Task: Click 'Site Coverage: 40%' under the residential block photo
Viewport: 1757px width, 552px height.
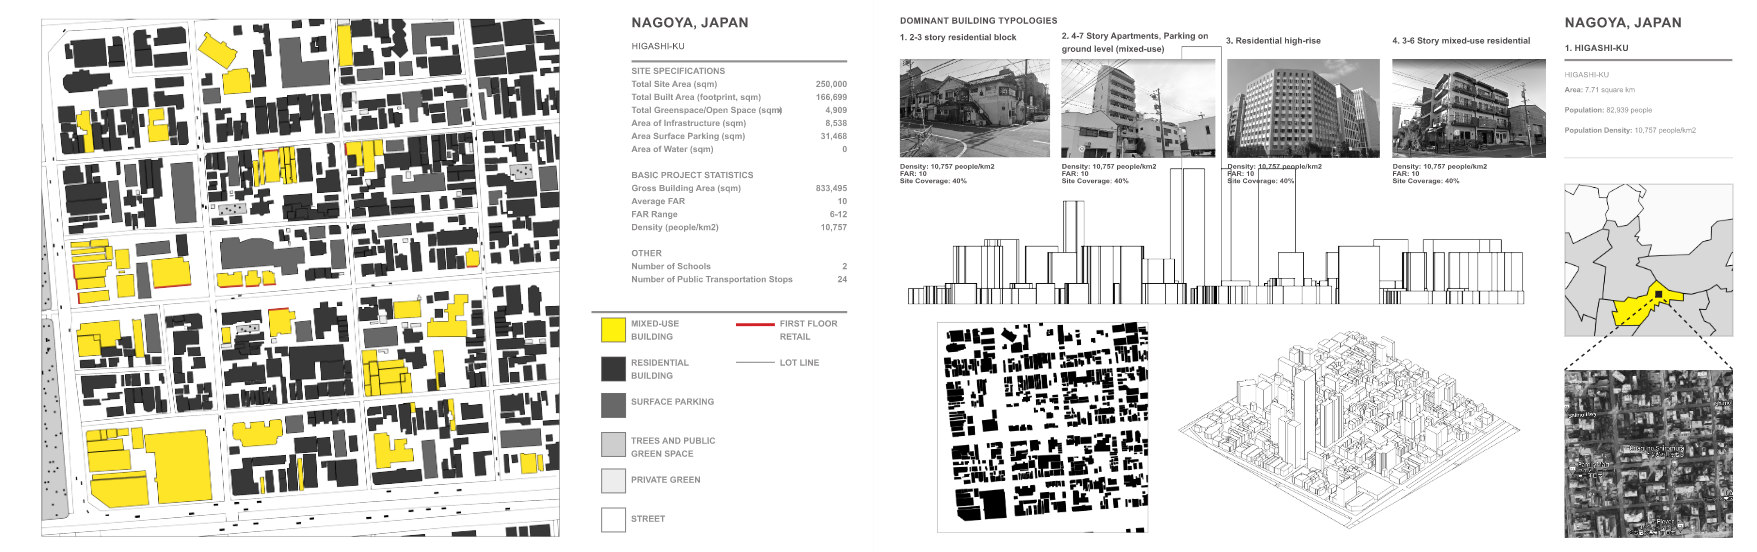Action: 933,181
